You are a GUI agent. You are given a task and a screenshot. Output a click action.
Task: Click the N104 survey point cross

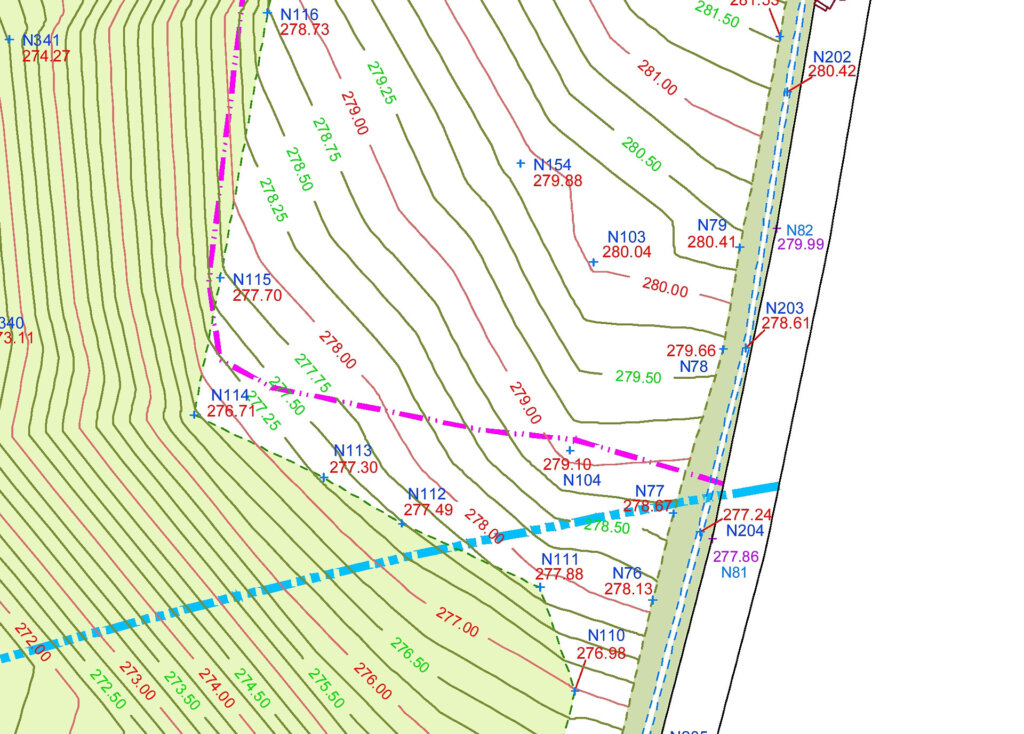point(570,450)
